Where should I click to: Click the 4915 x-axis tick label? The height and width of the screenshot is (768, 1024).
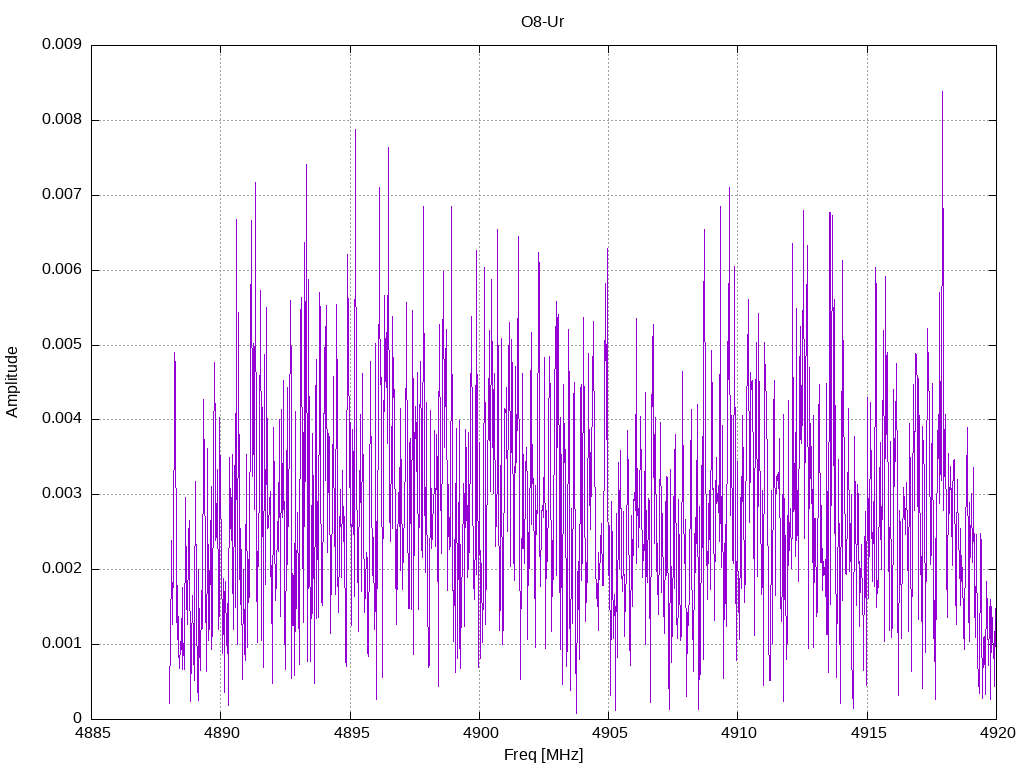point(868,733)
